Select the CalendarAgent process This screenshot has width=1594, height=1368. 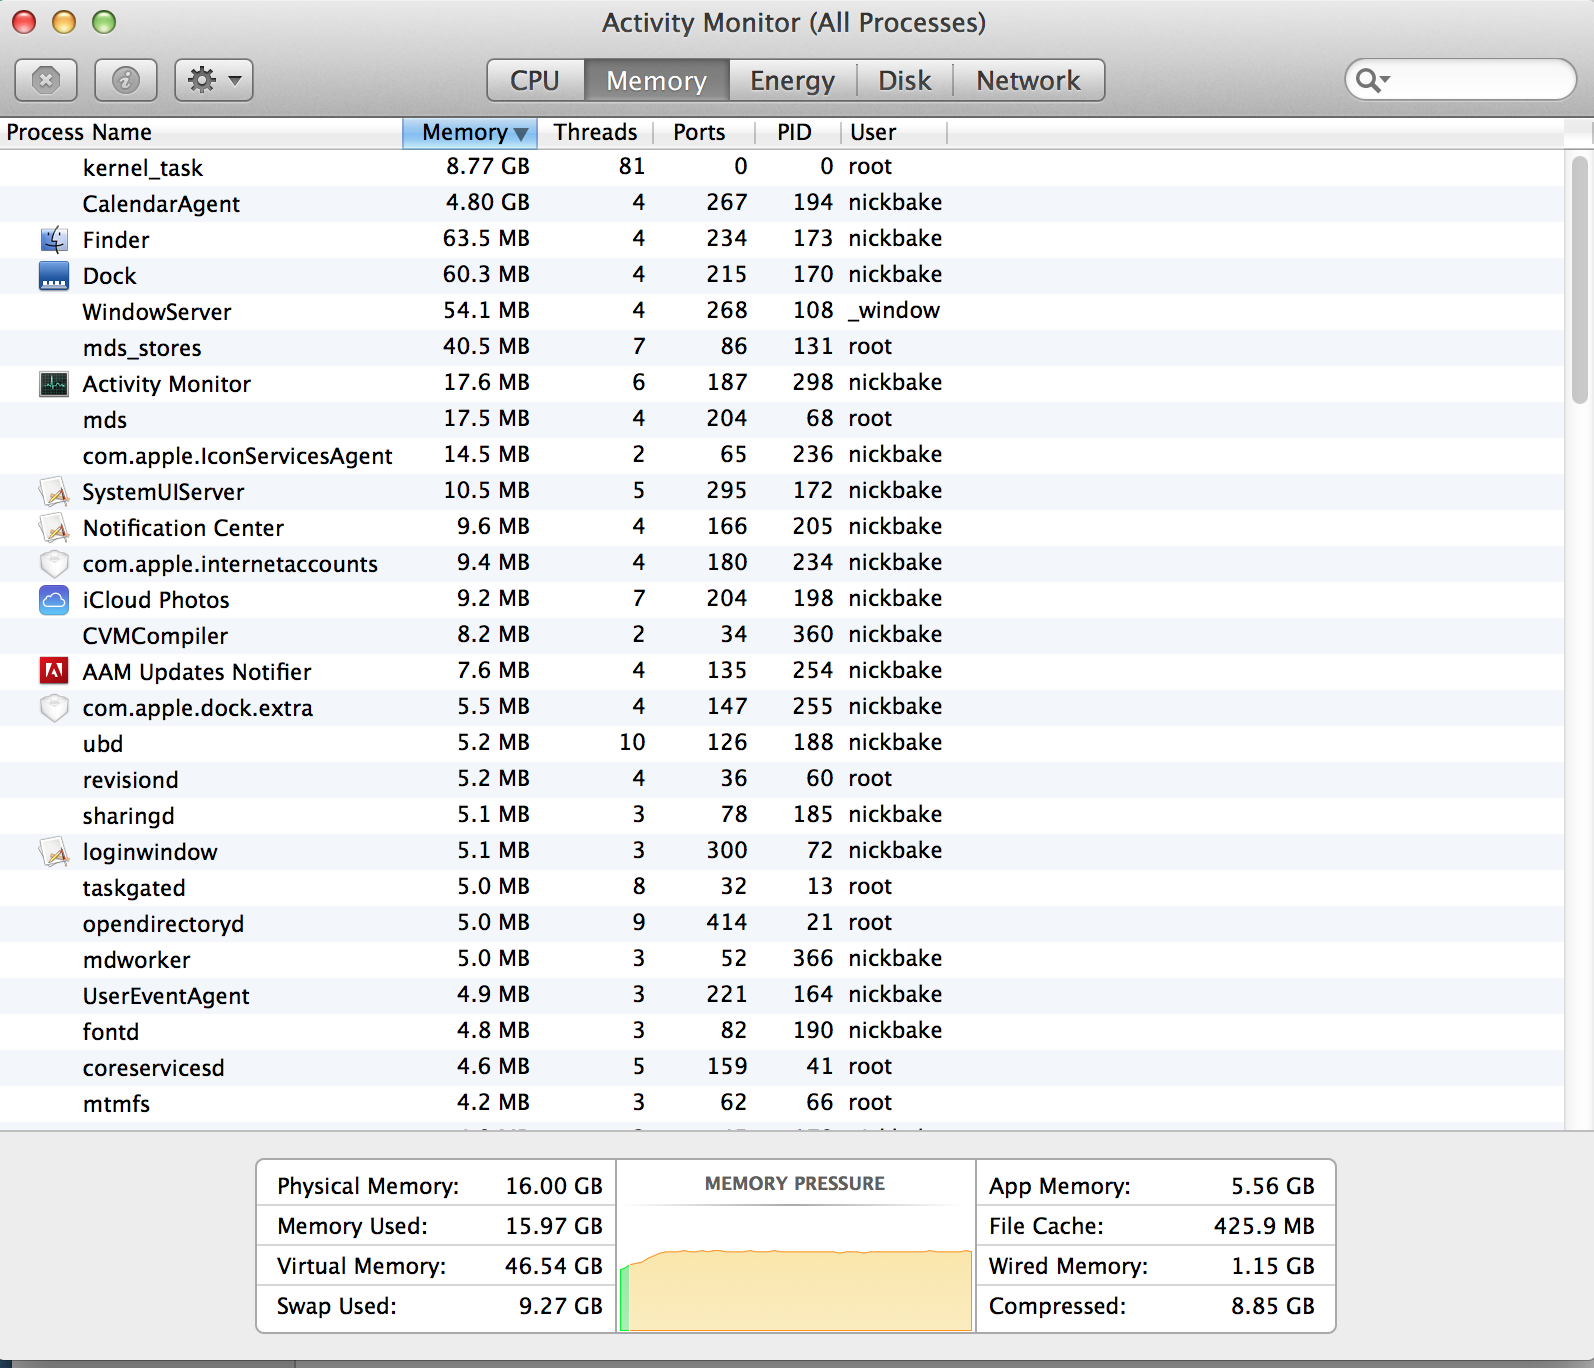(x=782, y=204)
